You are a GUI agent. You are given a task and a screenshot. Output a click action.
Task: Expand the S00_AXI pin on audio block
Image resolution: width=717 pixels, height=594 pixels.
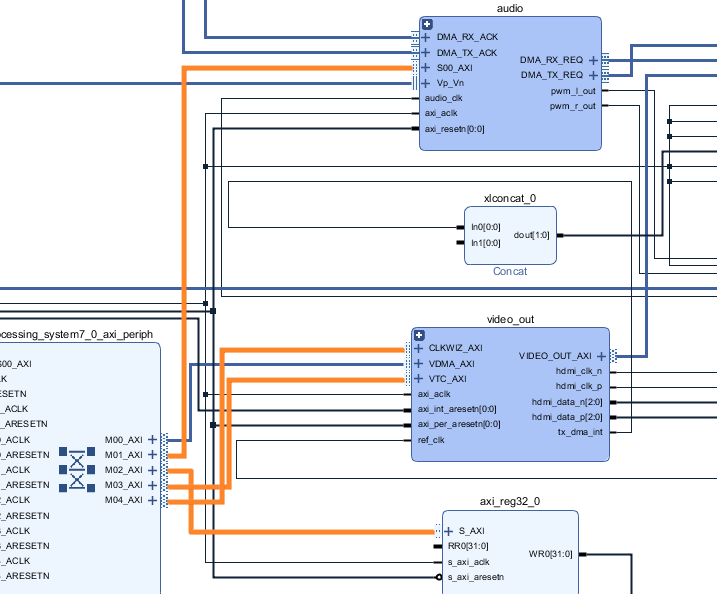pos(427,68)
